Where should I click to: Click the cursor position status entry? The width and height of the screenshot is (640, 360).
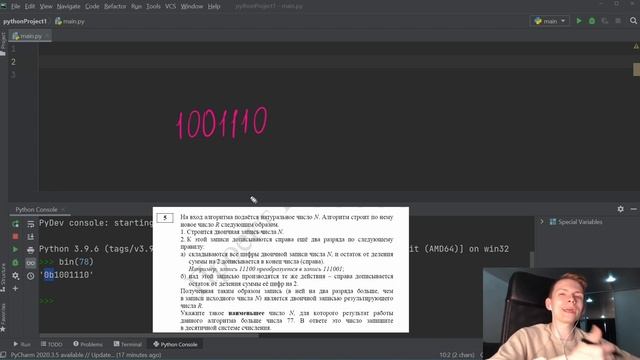(457, 355)
